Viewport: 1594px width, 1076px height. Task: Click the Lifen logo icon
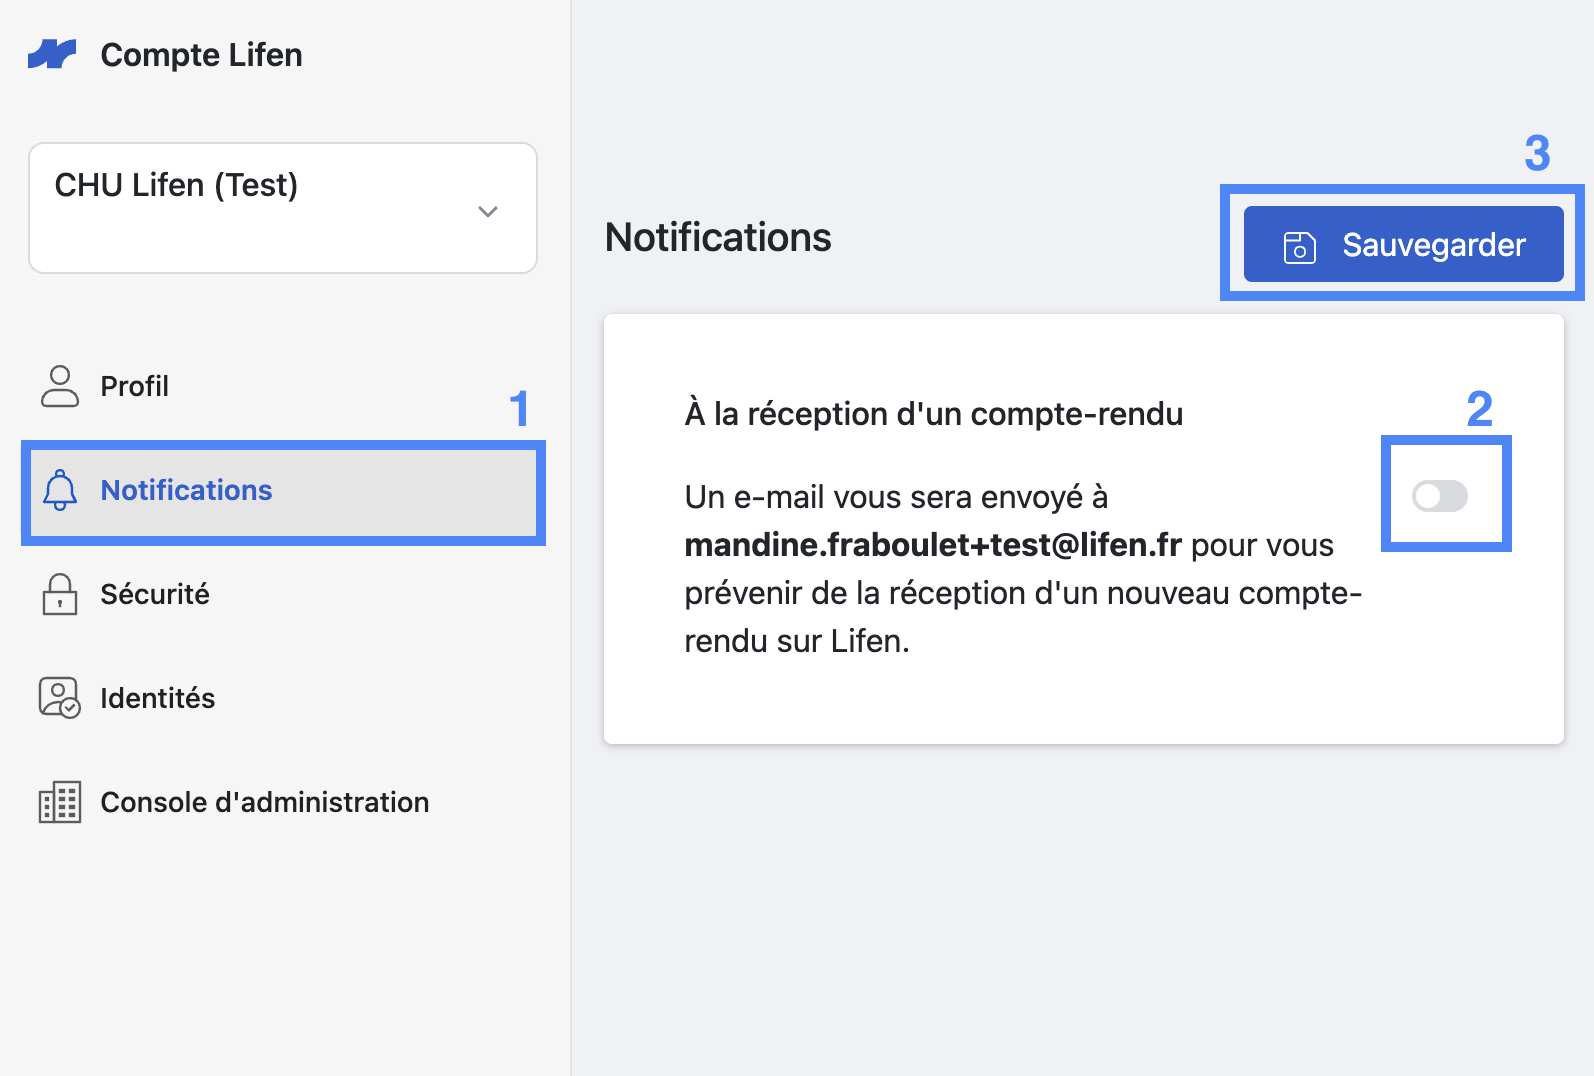click(52, 54)
